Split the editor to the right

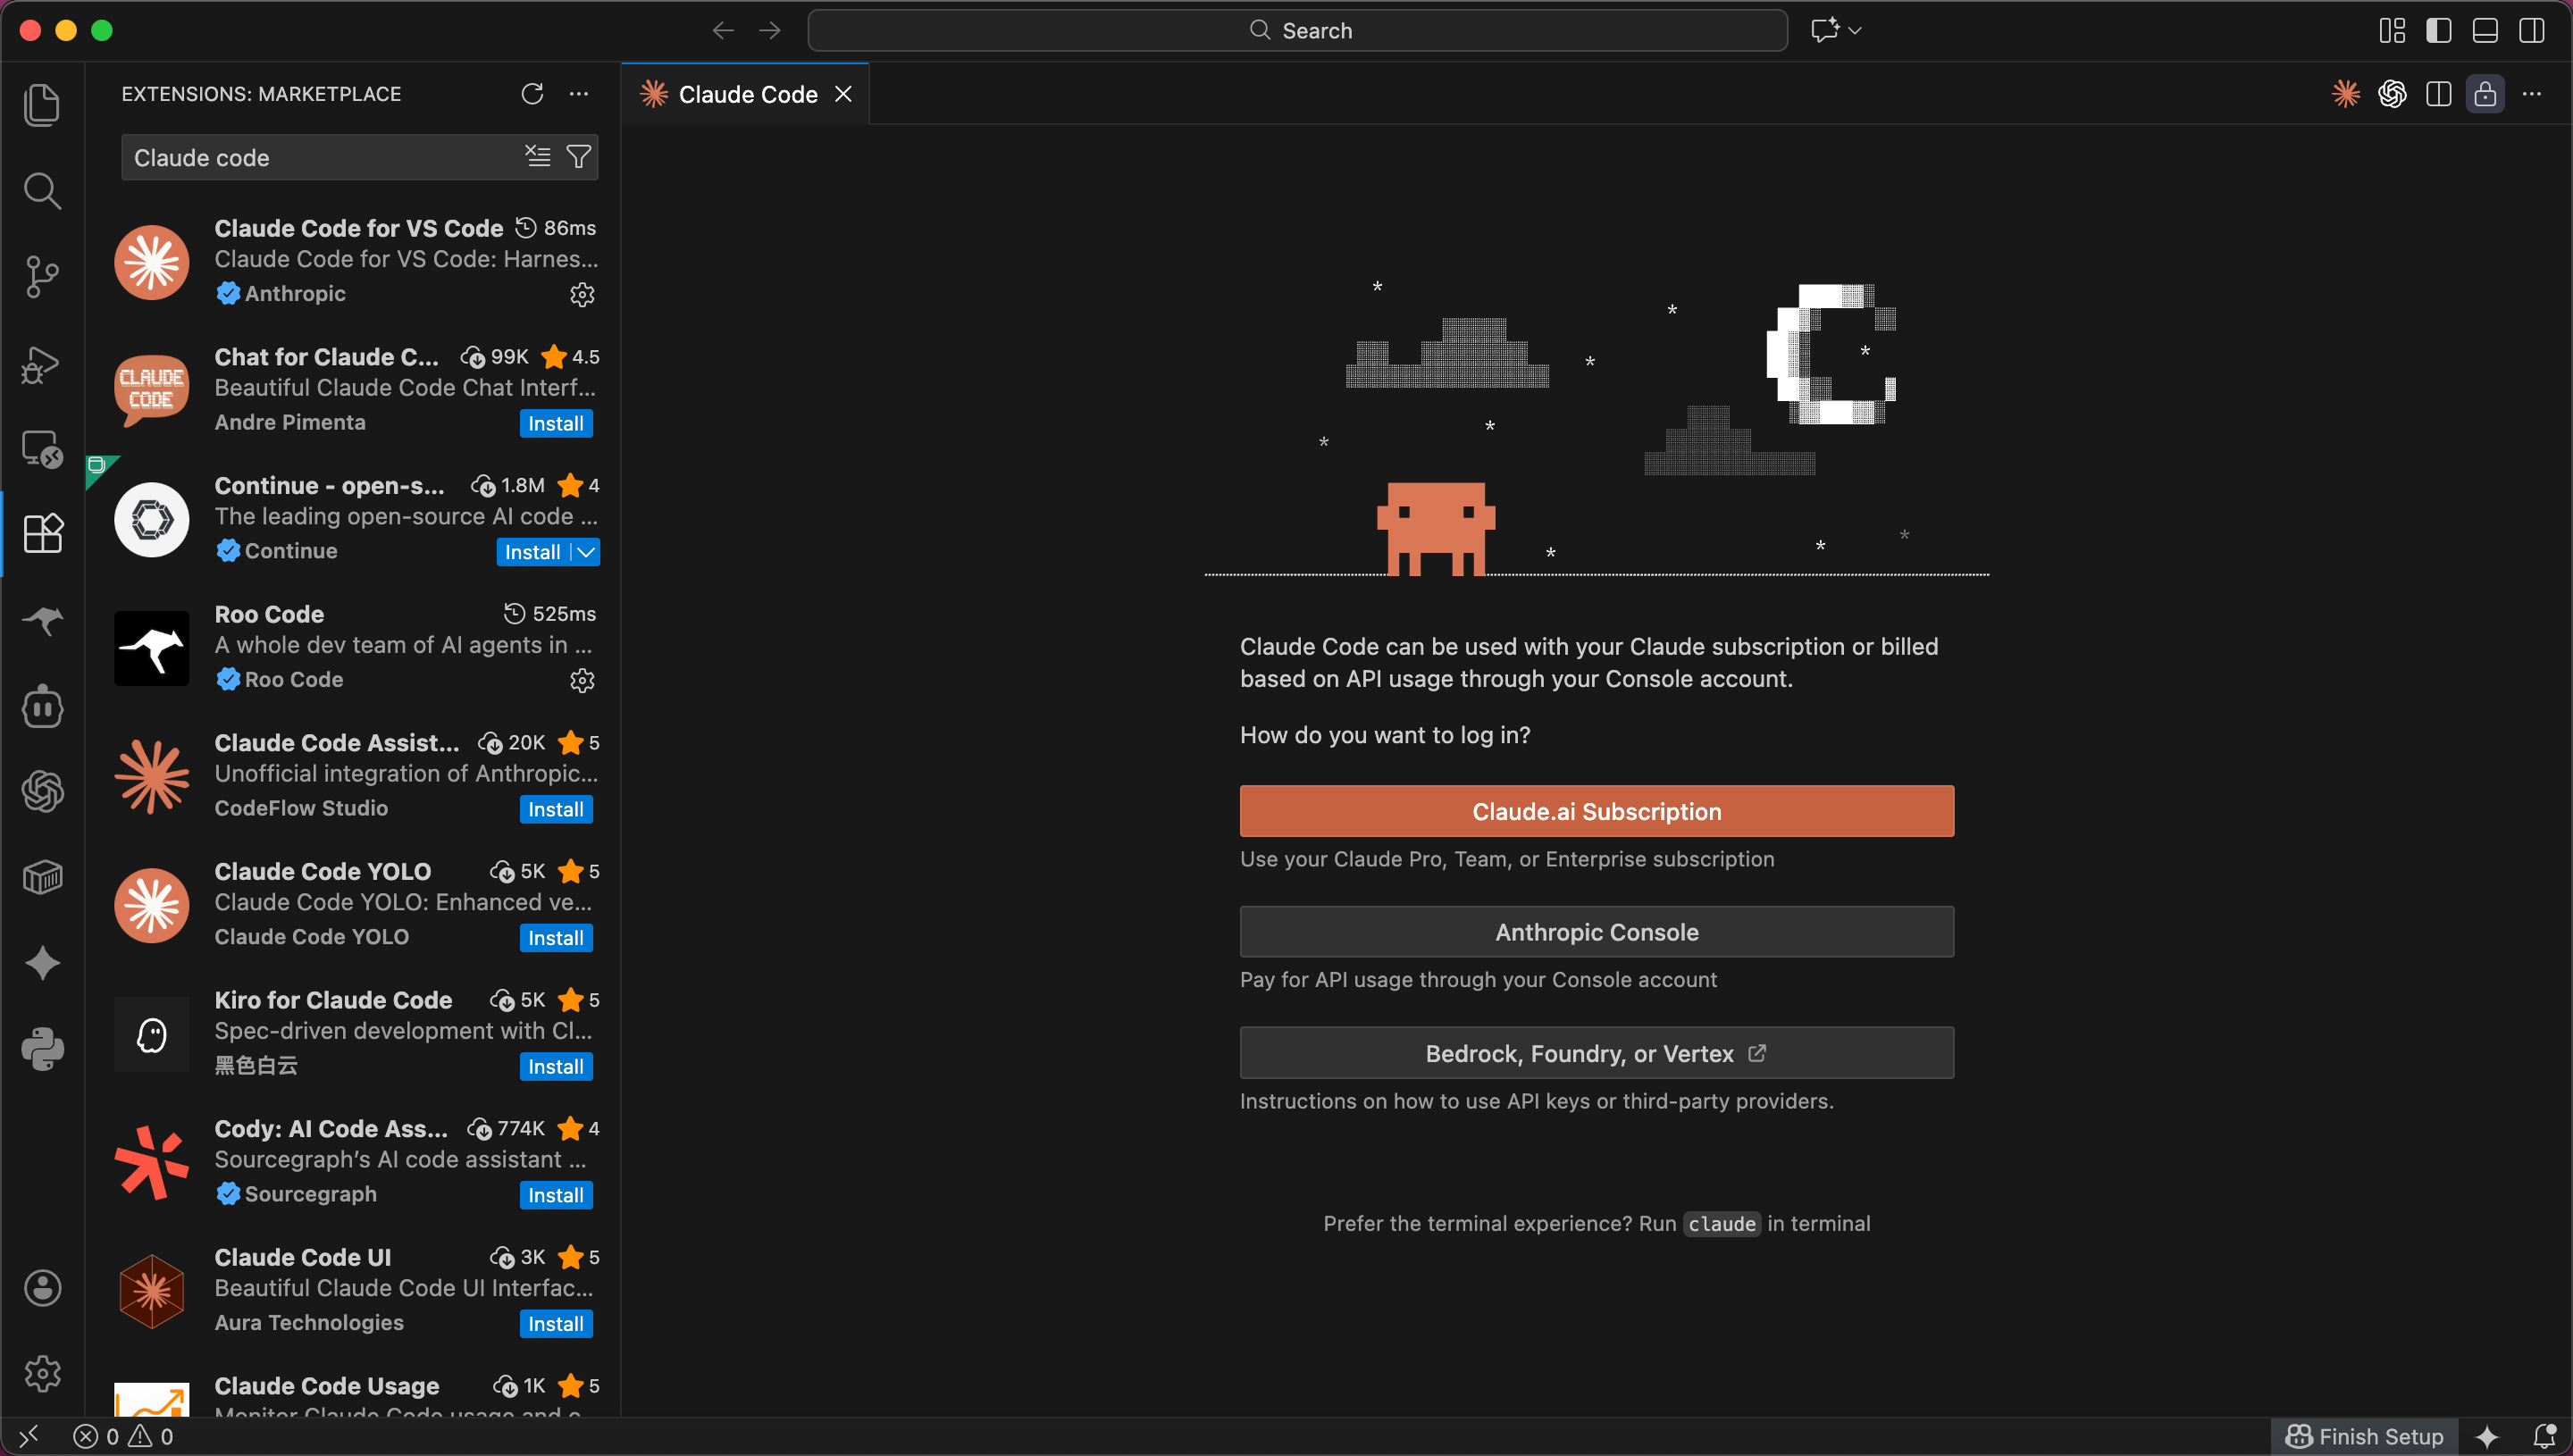pos(2439,94)
